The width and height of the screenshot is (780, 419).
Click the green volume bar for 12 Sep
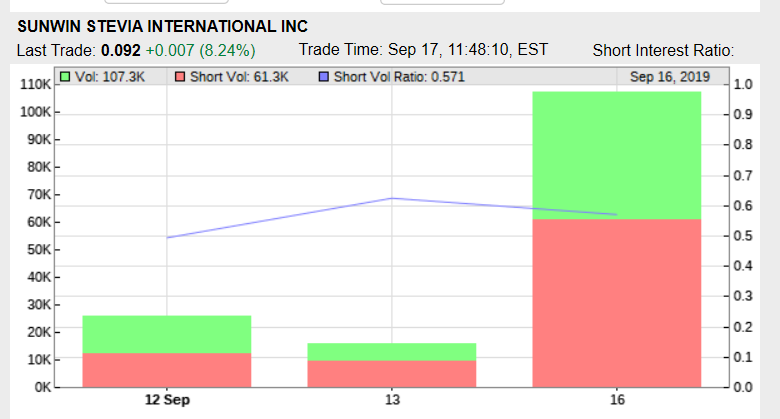tap(167, 334)
